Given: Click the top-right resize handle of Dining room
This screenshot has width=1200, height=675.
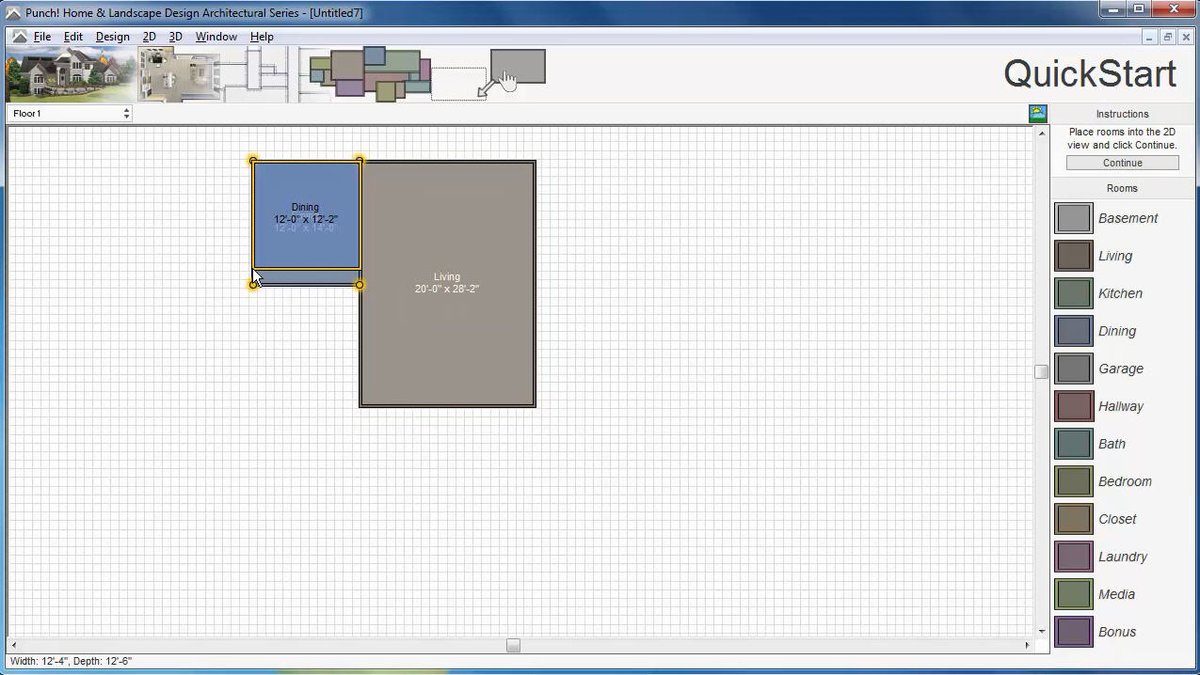Looking at the screenshot, I should point(360,161).
